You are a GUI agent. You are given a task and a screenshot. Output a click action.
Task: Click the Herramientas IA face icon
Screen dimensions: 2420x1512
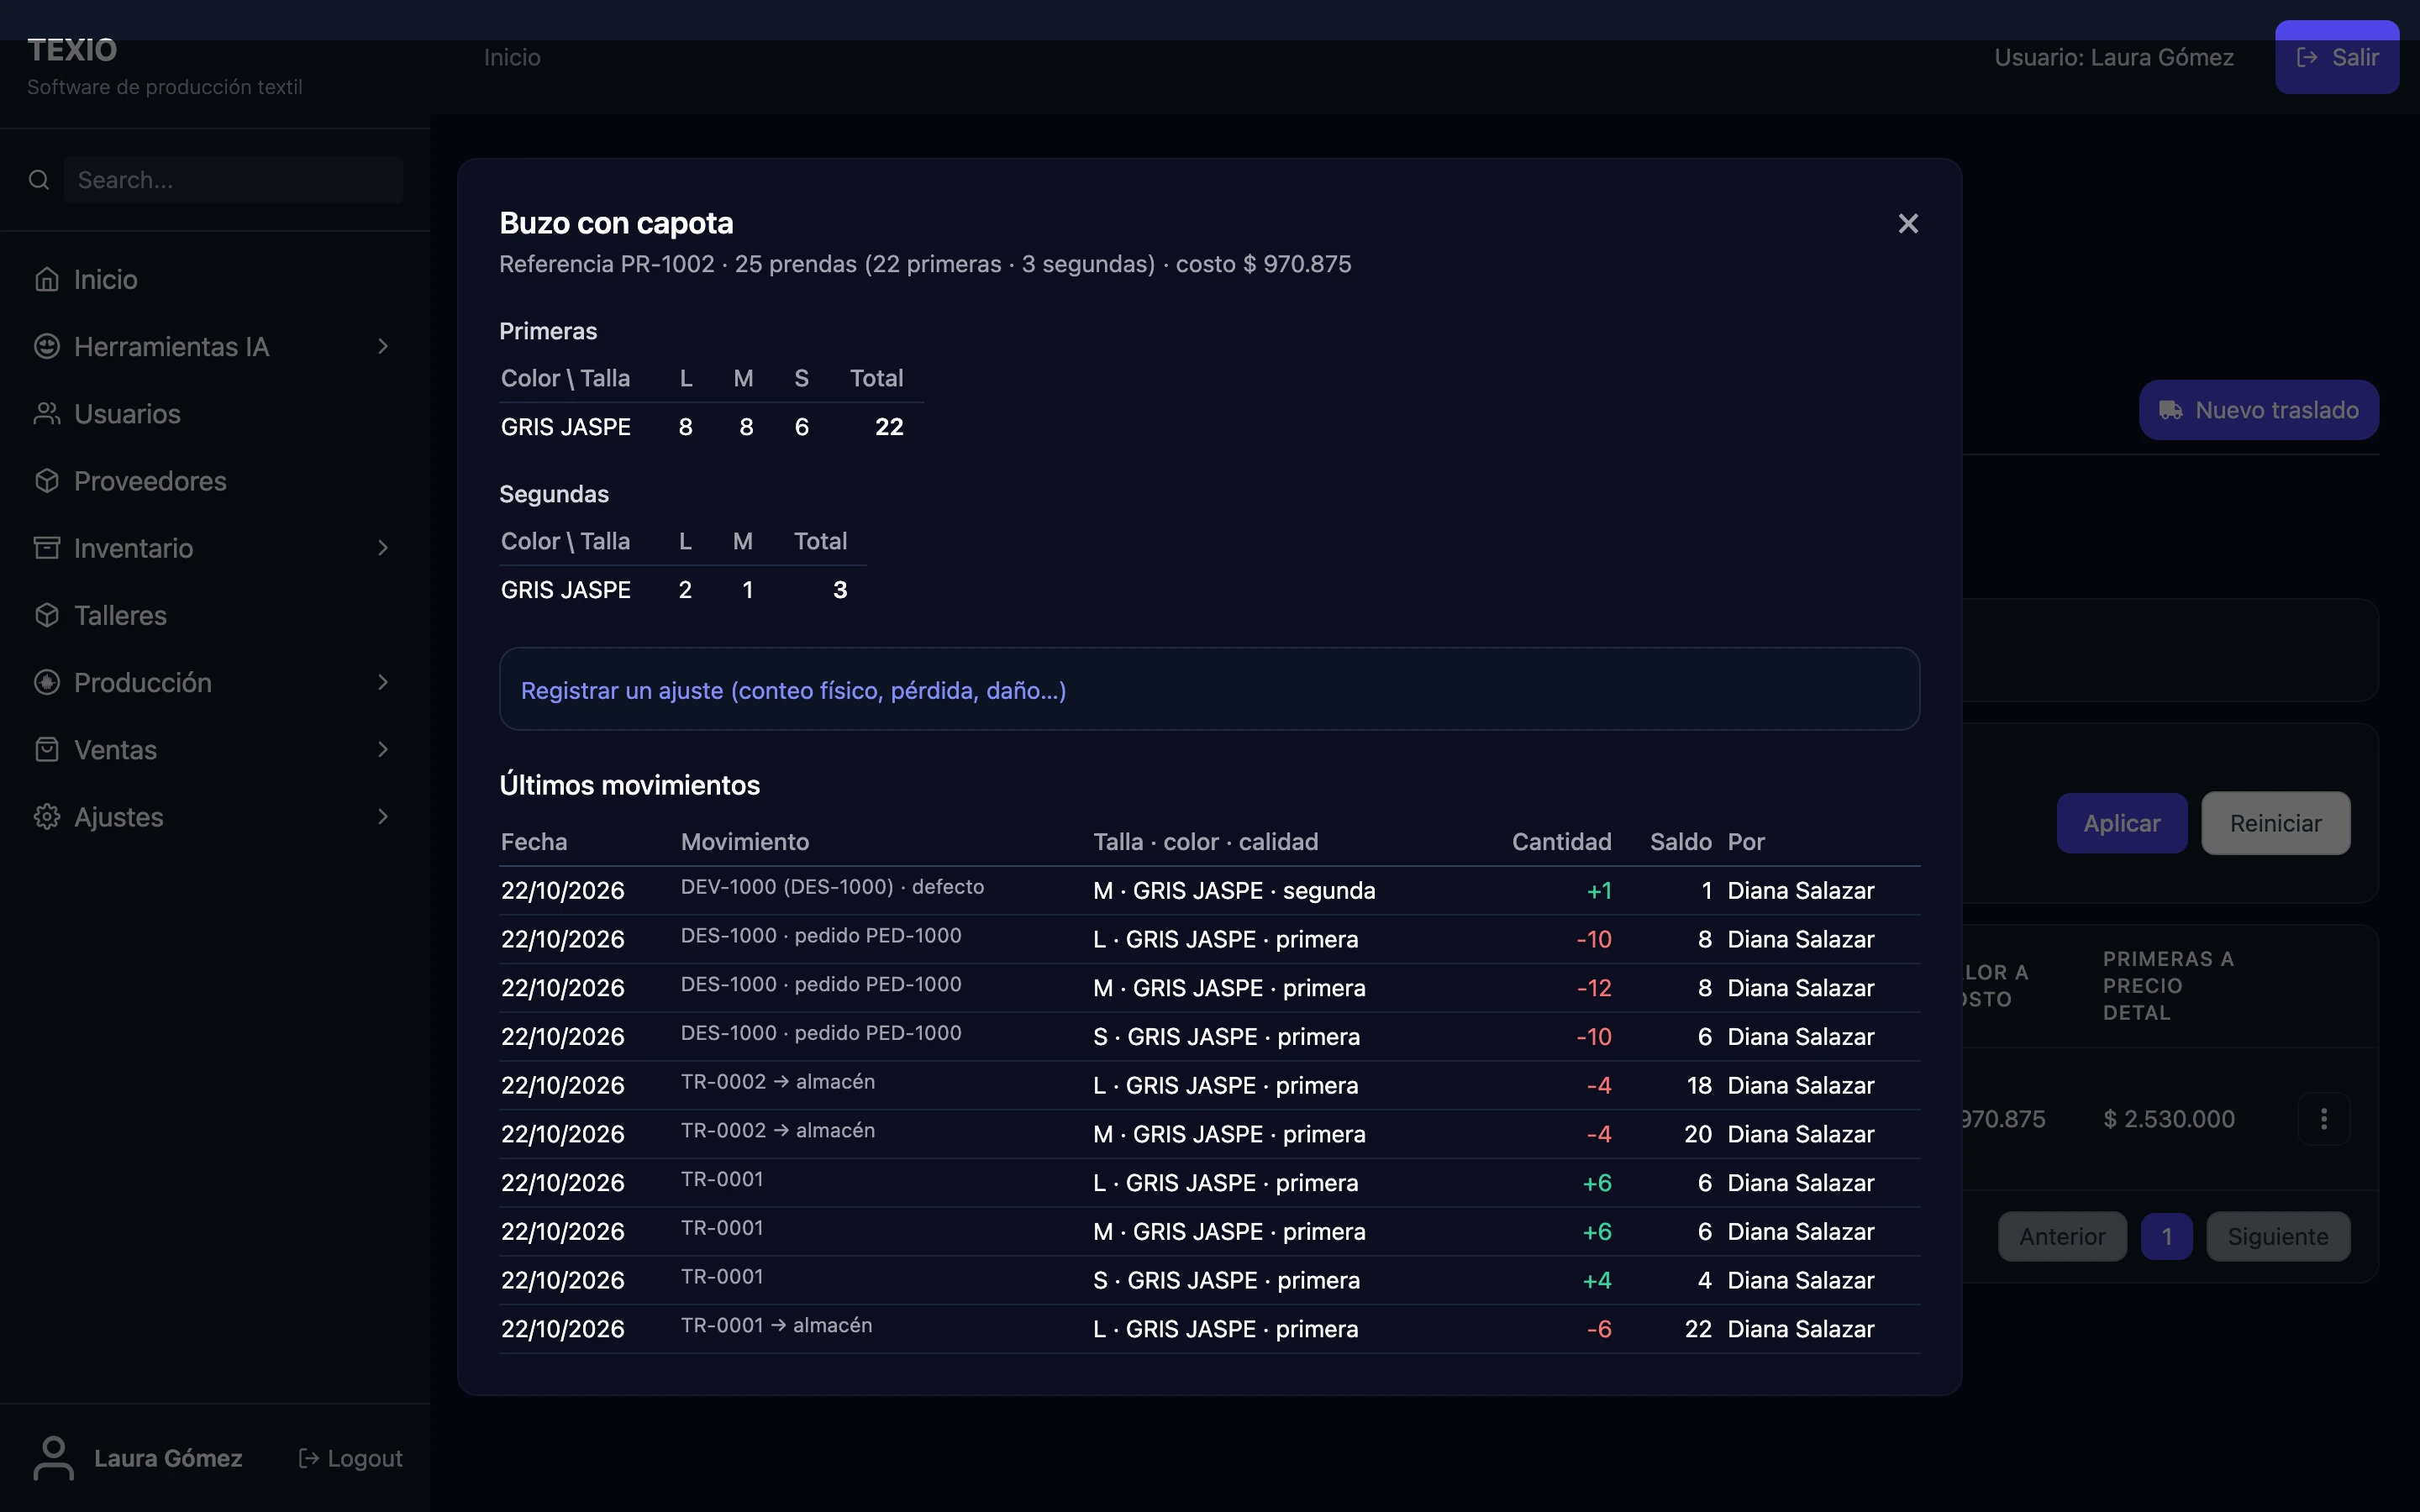[47, 346]
